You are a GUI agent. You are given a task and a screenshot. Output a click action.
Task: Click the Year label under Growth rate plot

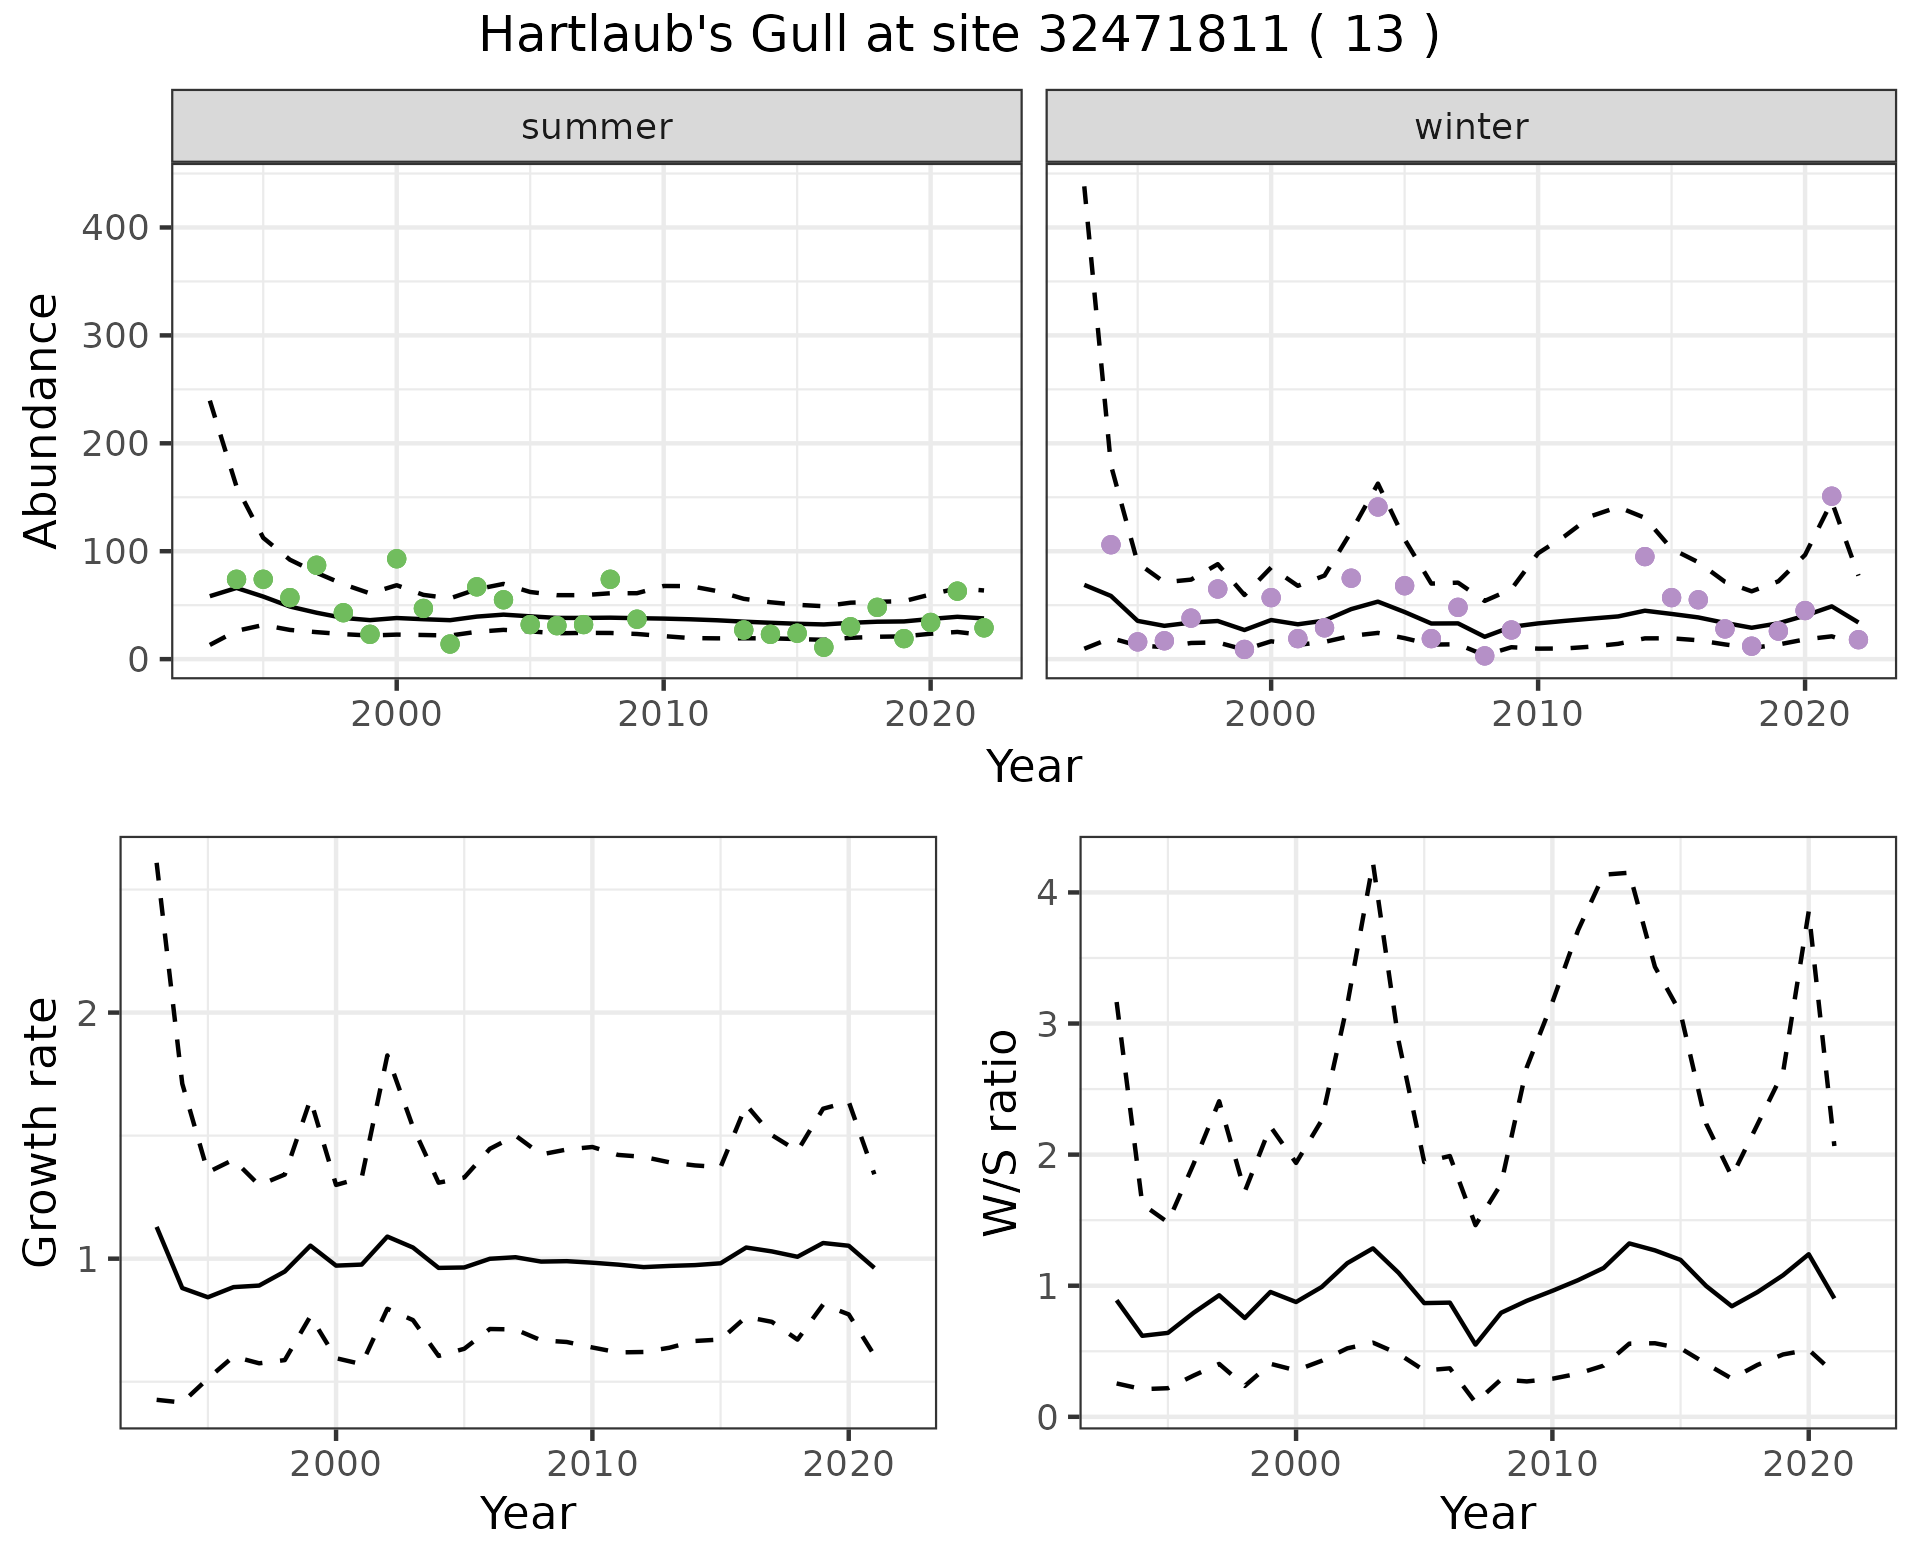(527, 1513)
